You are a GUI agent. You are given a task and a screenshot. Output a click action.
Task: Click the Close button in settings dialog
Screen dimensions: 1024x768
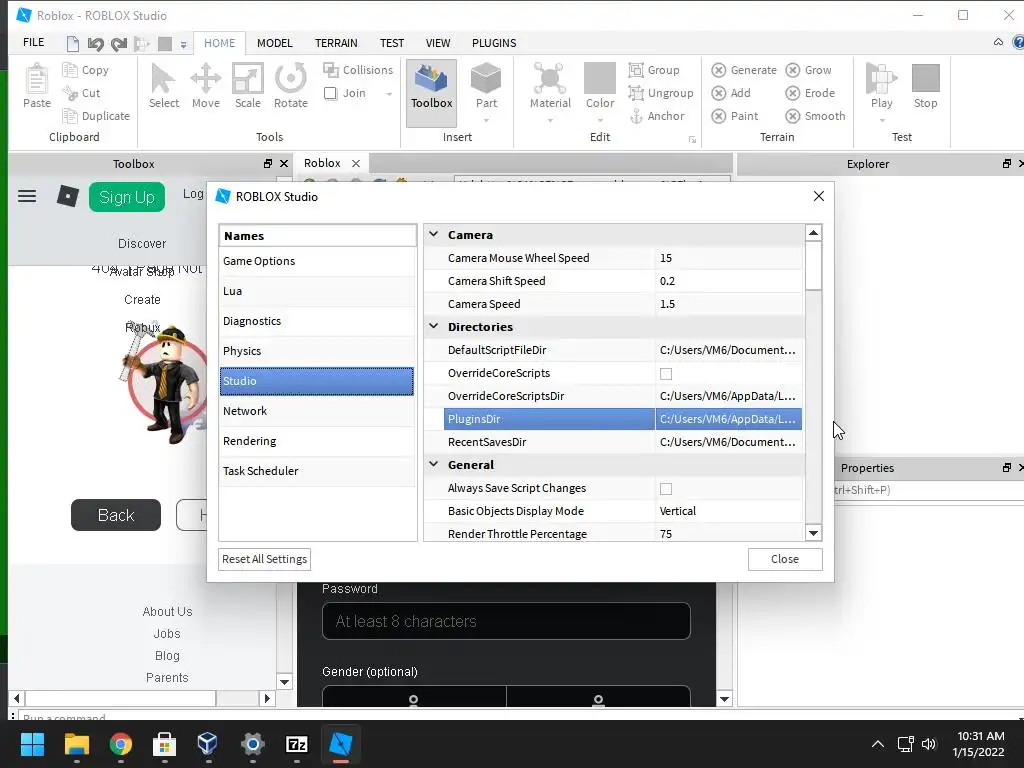click(784, 559)
